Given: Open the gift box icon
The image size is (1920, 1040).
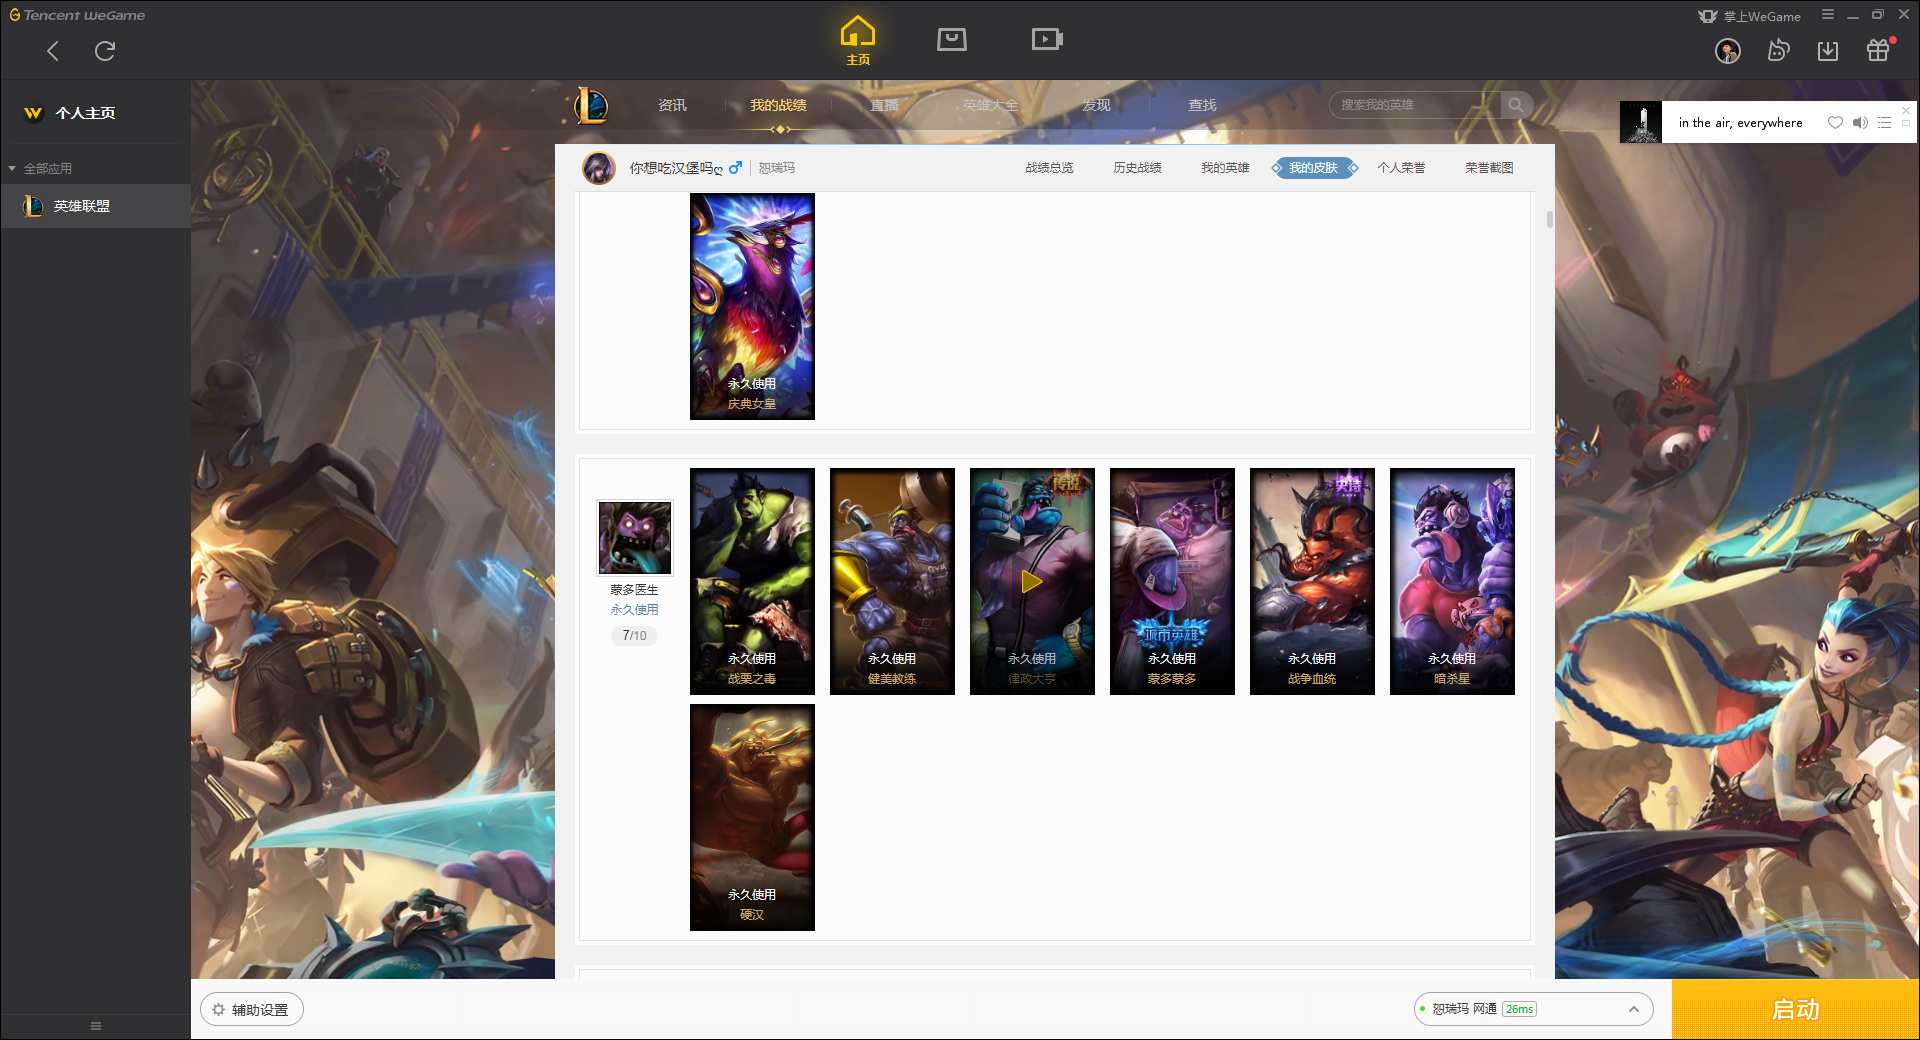Looking at the screenshot, I should (x=1878, y=50).
